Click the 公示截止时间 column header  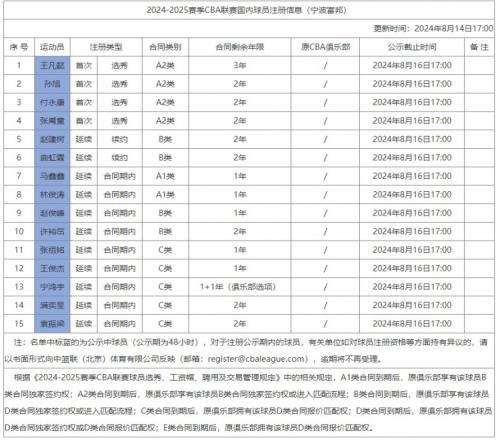point(412,47)
